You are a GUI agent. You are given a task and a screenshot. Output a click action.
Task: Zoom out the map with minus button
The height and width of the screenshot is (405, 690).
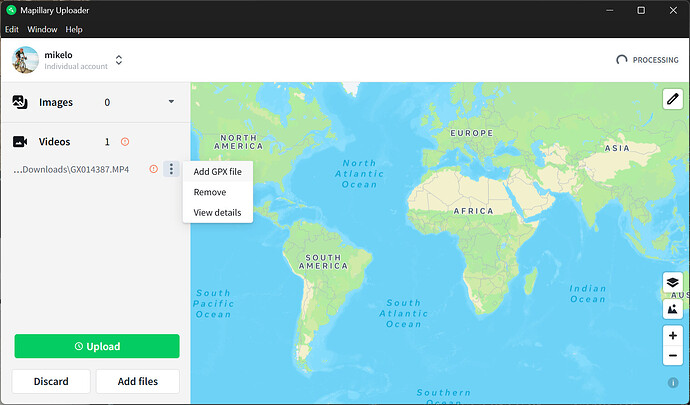click(672, 356)
